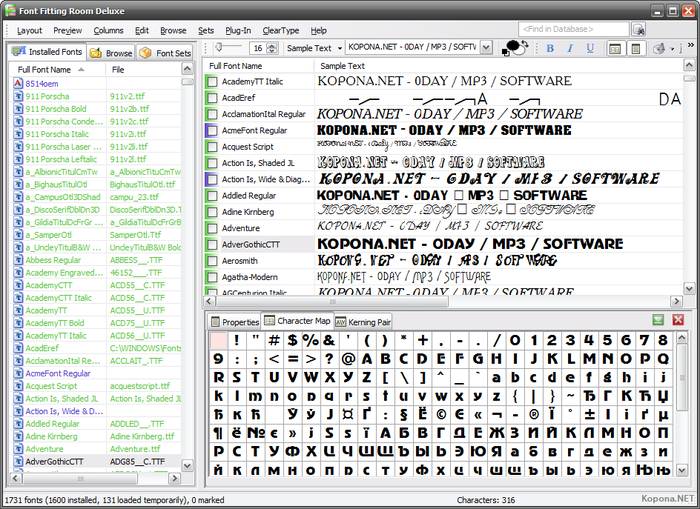Click the printer icon in toolbar
700x509 pixels.
click(x=660, y=48)
